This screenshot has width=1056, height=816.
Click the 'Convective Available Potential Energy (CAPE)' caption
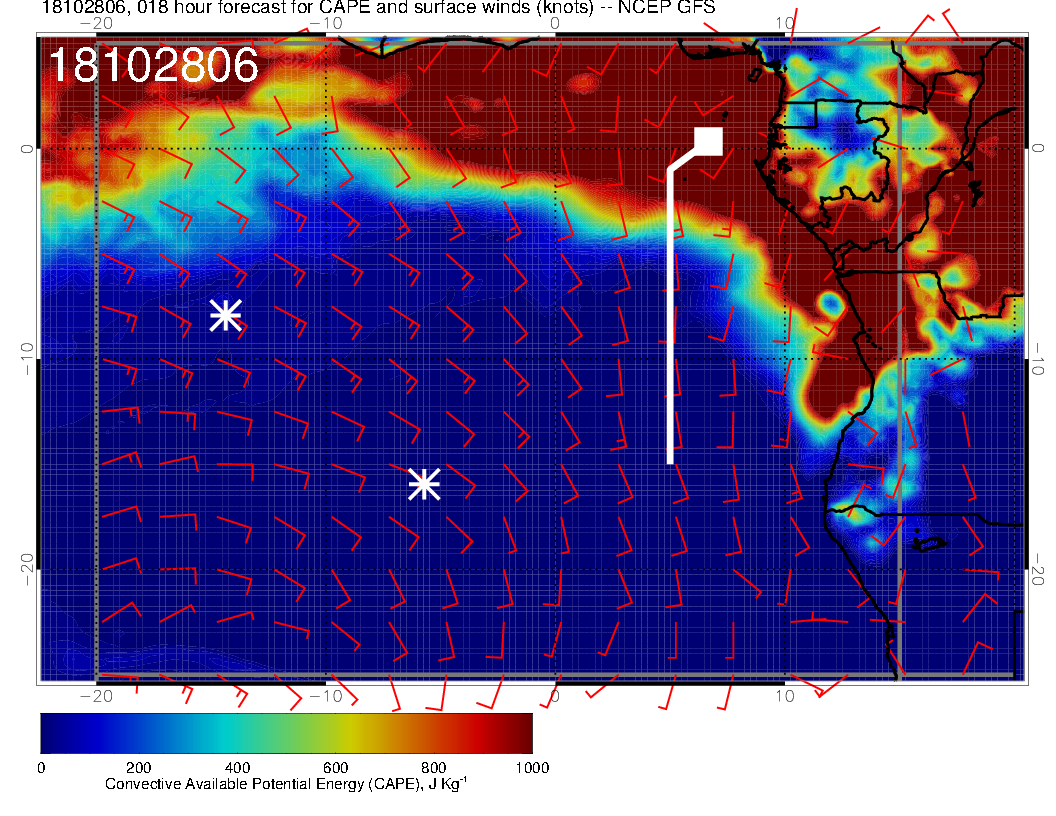pyautogui.click(x=286, y=784)
